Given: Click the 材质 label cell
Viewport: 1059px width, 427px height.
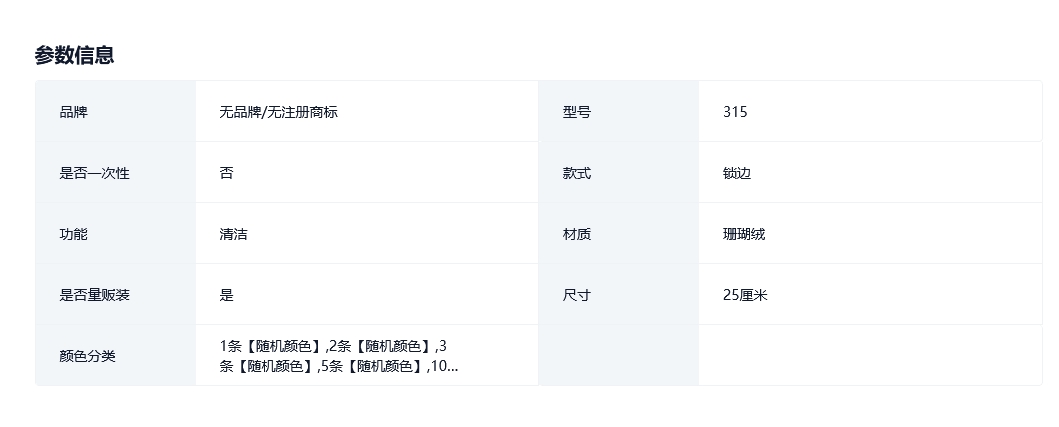Looking at the screenshot, I should [x=577, y=234].
